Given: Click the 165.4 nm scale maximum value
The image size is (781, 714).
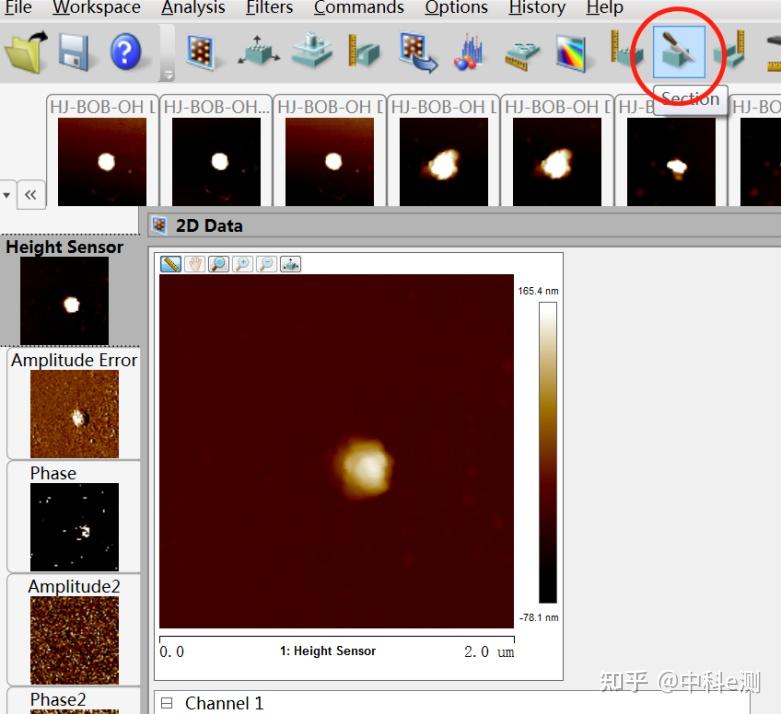Looking at the screenshot, I should [x=538, y=291].
